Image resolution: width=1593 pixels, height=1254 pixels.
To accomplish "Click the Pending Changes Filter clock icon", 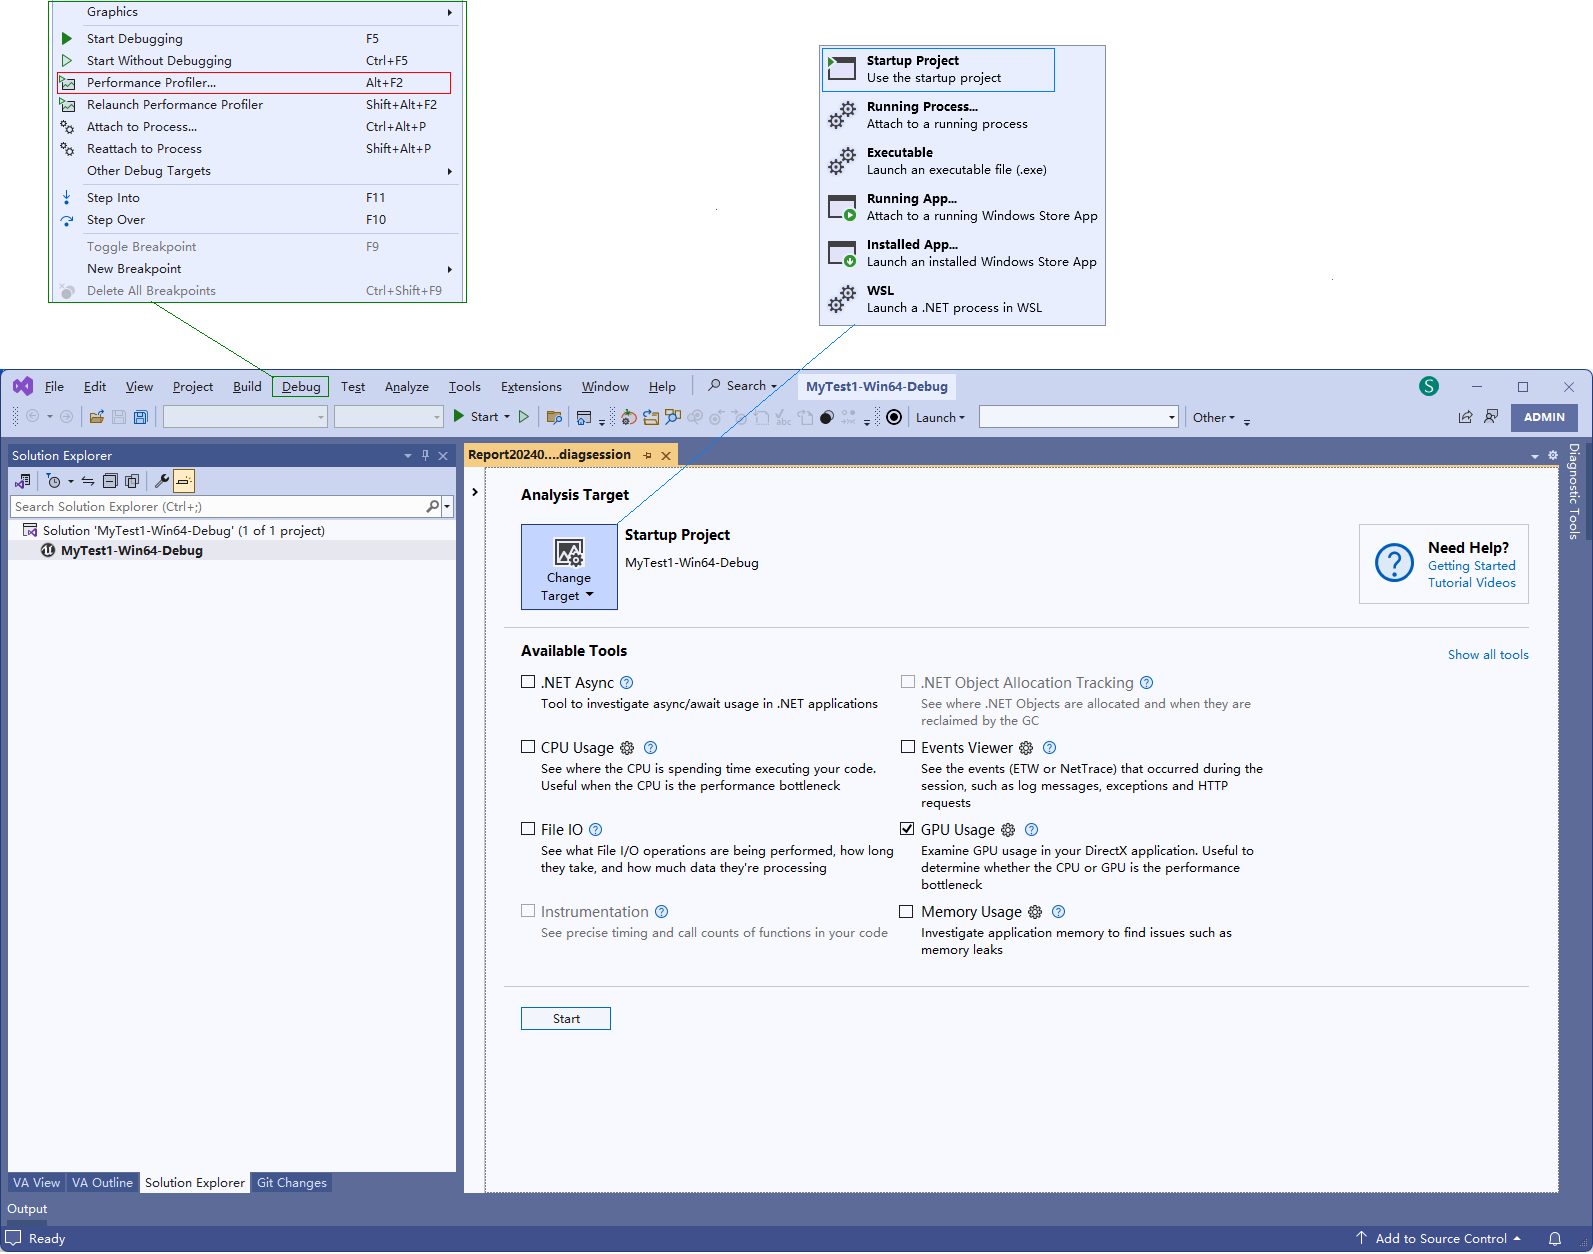I will [x=54, y=481].
